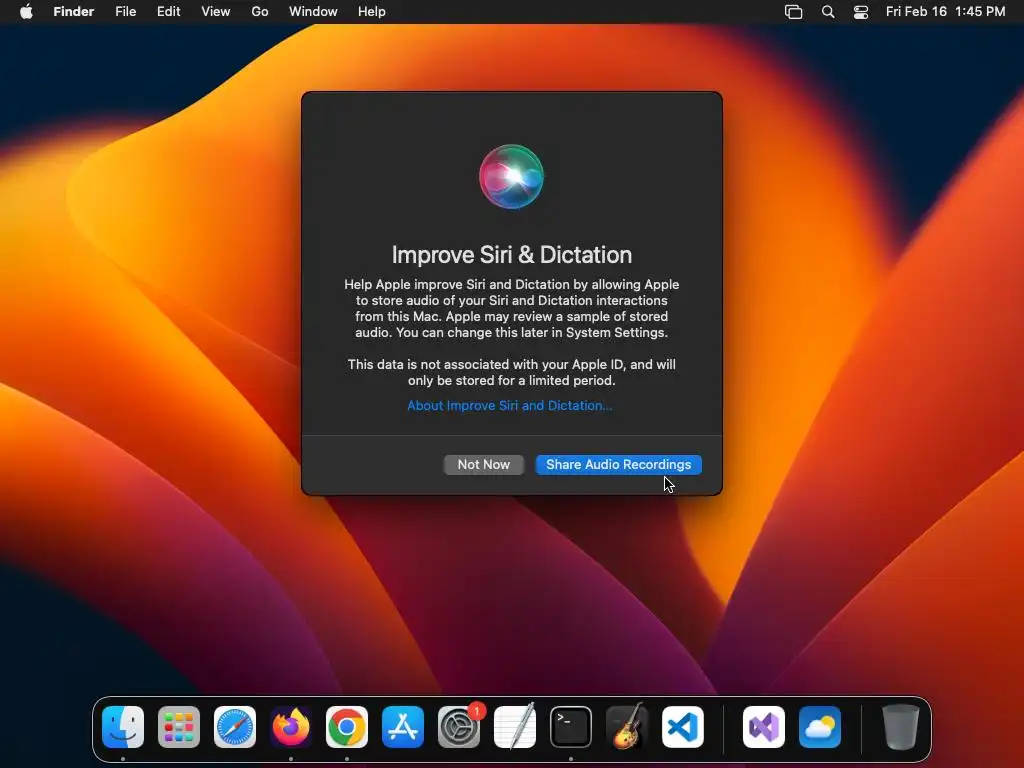Open the Trash in the Dock
The width and height of the screenshot is (1024, 768).
point(901,727)
